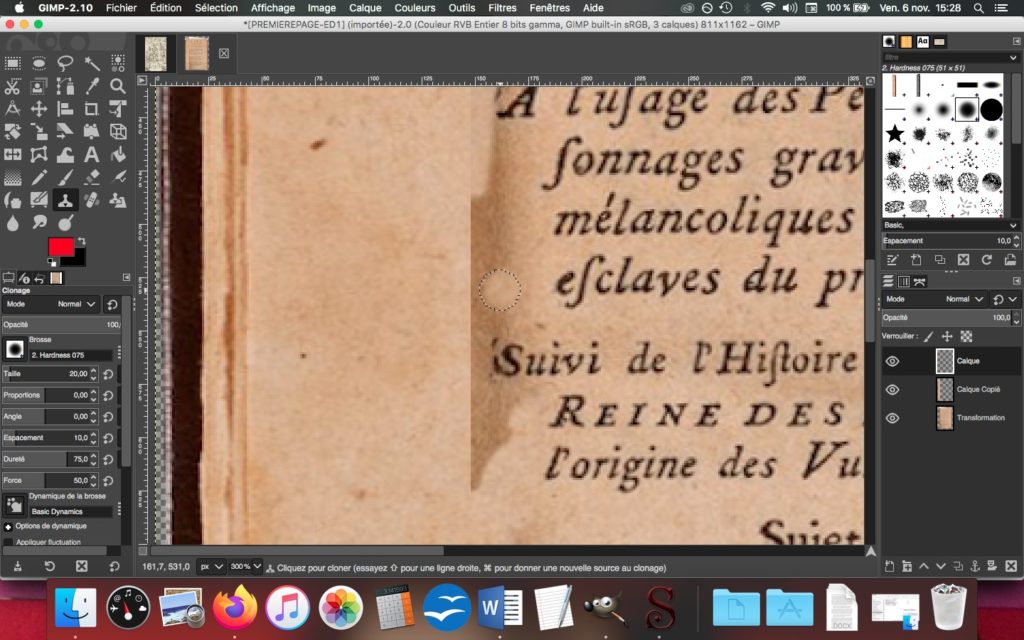Select the Clone stamp tool
Image resolution: width=1024 pixels, height=640 pixels.
tap(65, 200)
